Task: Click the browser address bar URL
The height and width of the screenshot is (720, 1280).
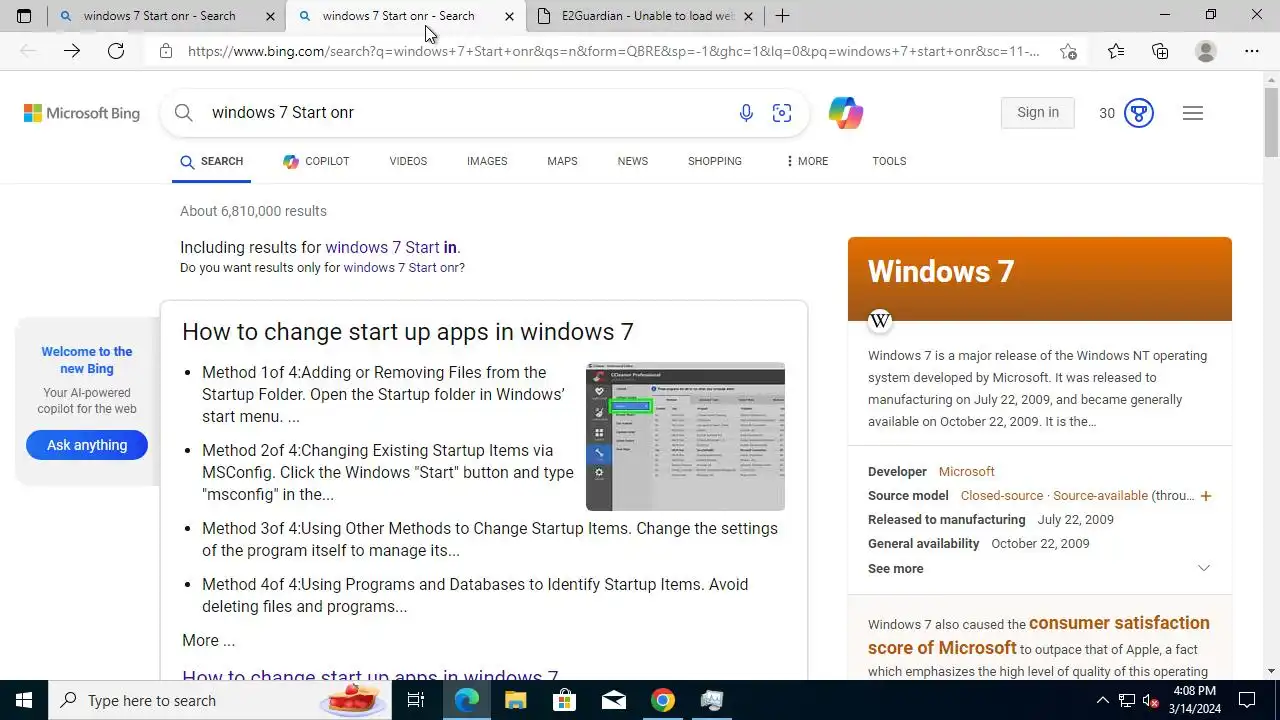Action: (x=613, y=51)
